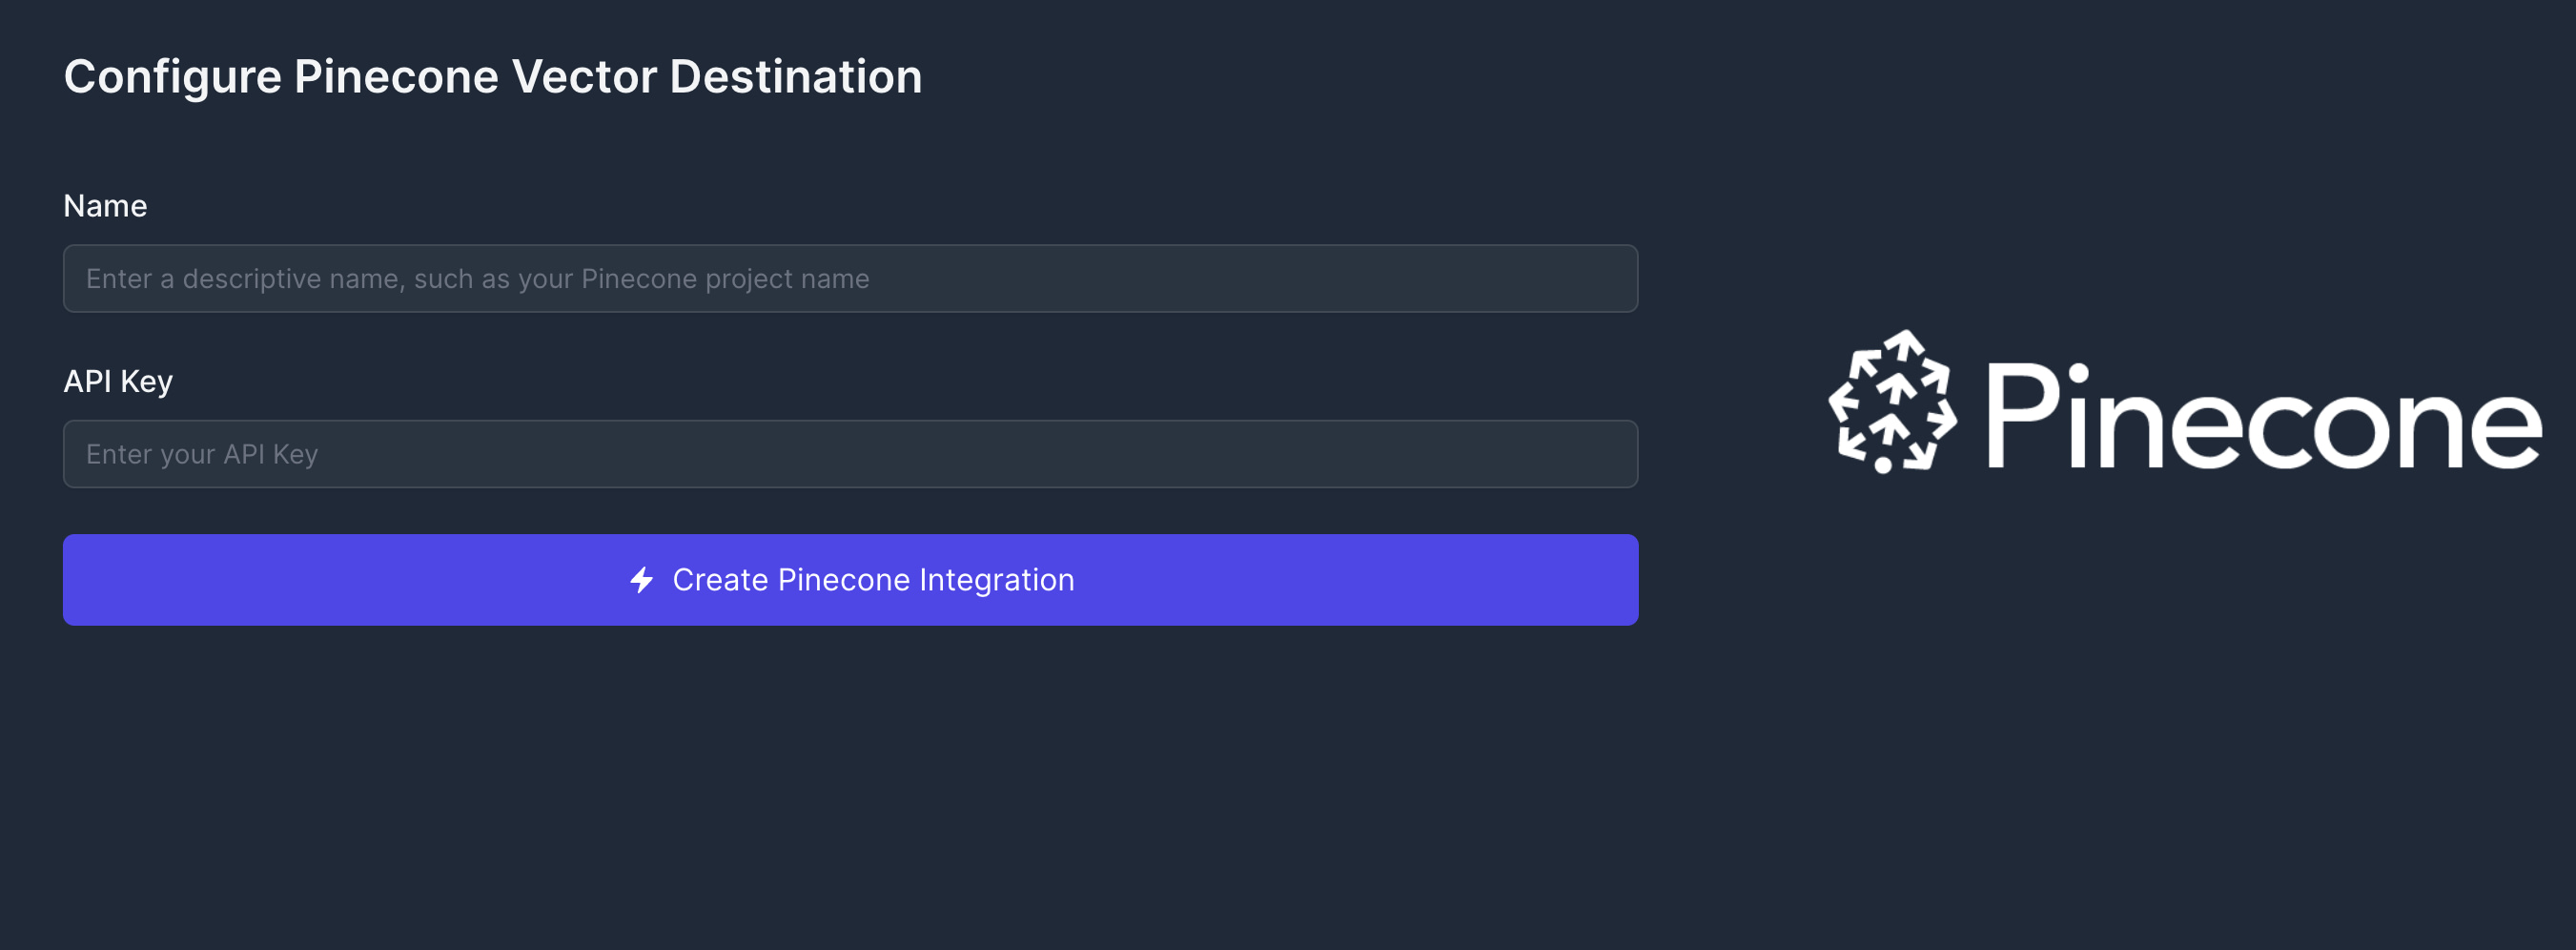Click the "Enter a descriptive name" placeholder text

[x=477, y=279]
